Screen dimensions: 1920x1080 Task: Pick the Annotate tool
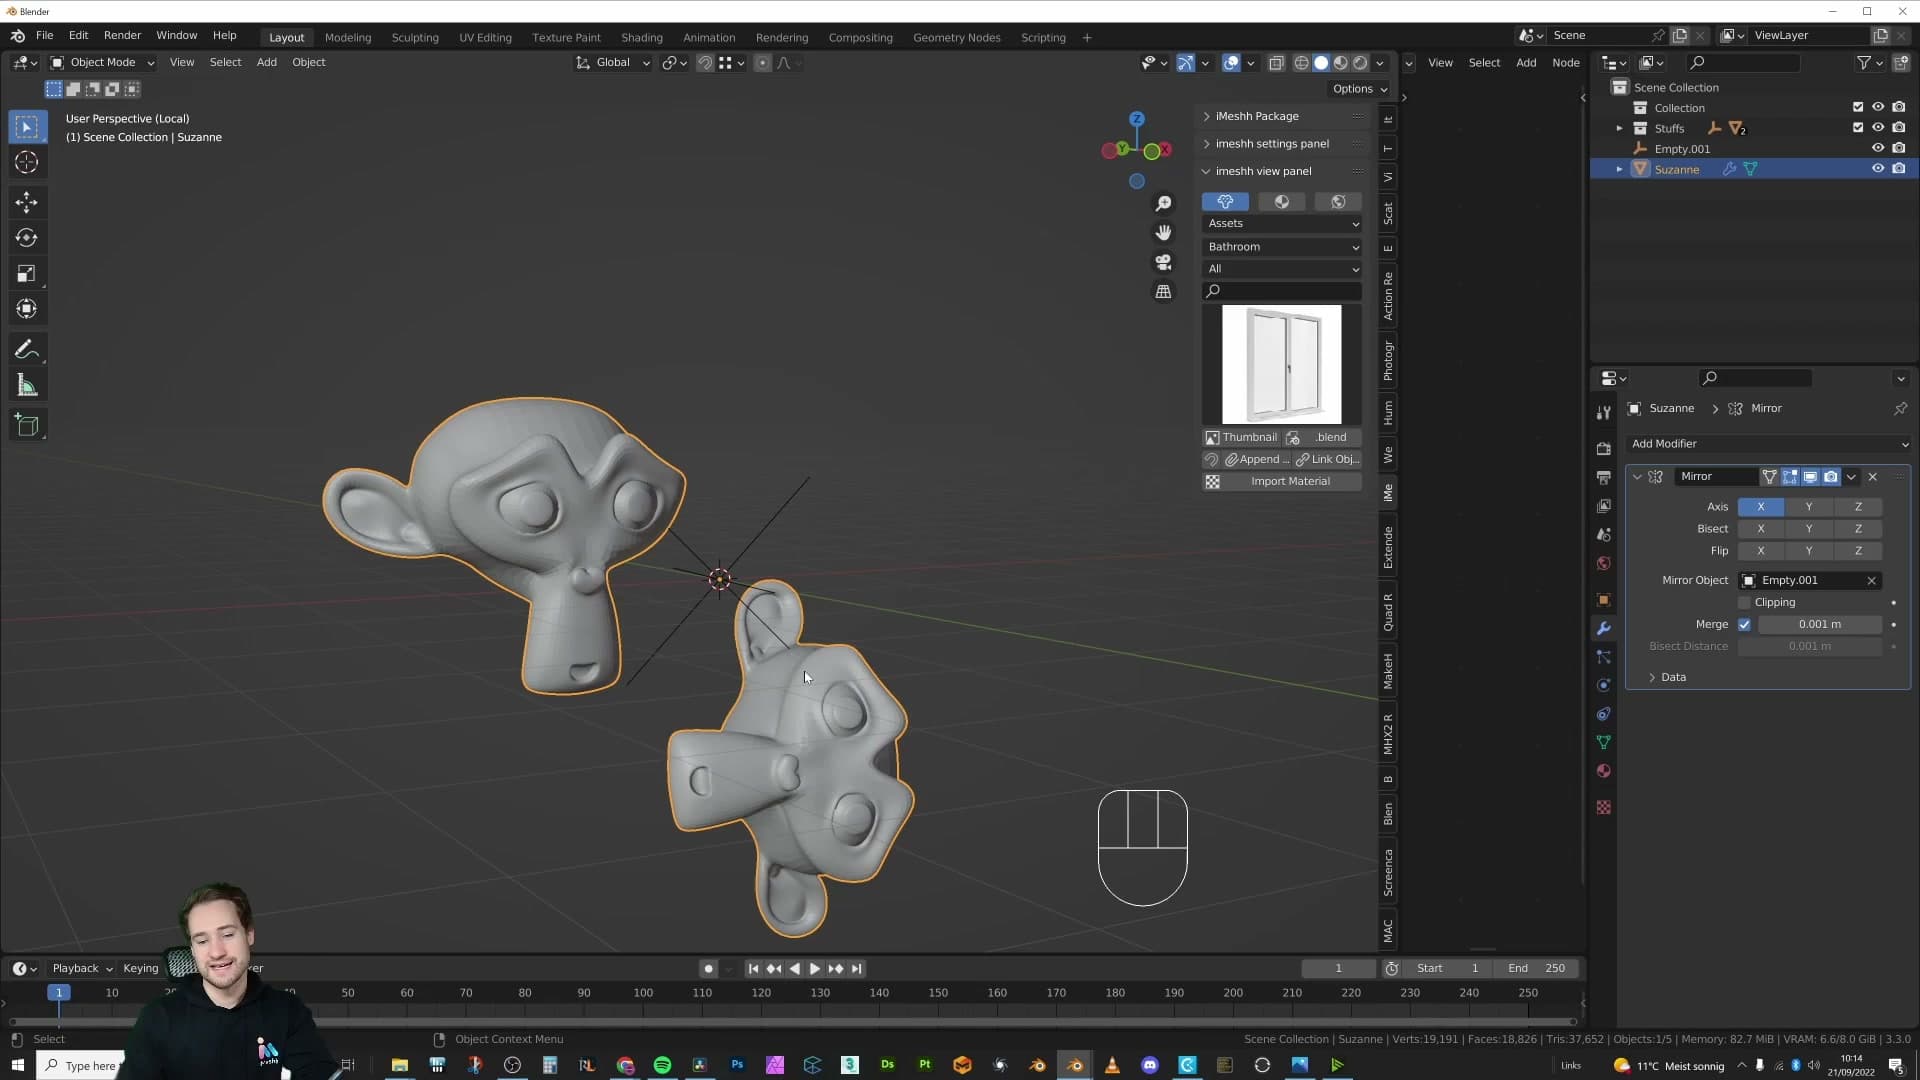click(x=27, y=350)
